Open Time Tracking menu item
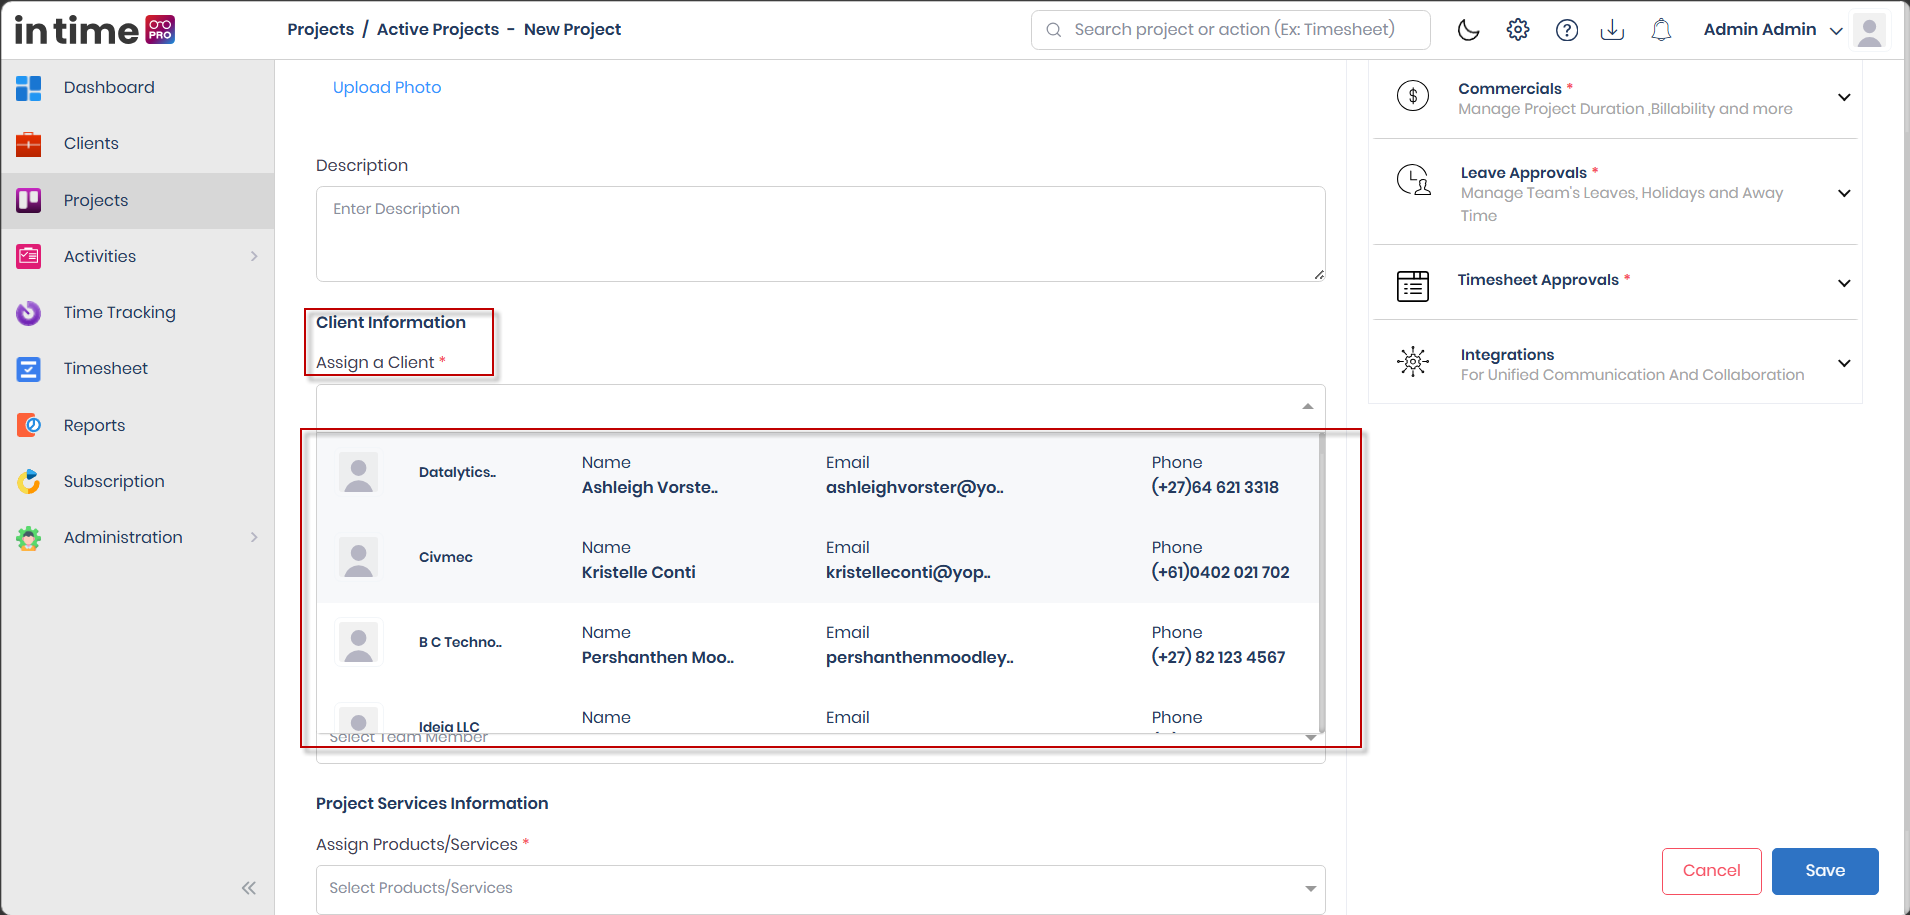 [120, 313]
